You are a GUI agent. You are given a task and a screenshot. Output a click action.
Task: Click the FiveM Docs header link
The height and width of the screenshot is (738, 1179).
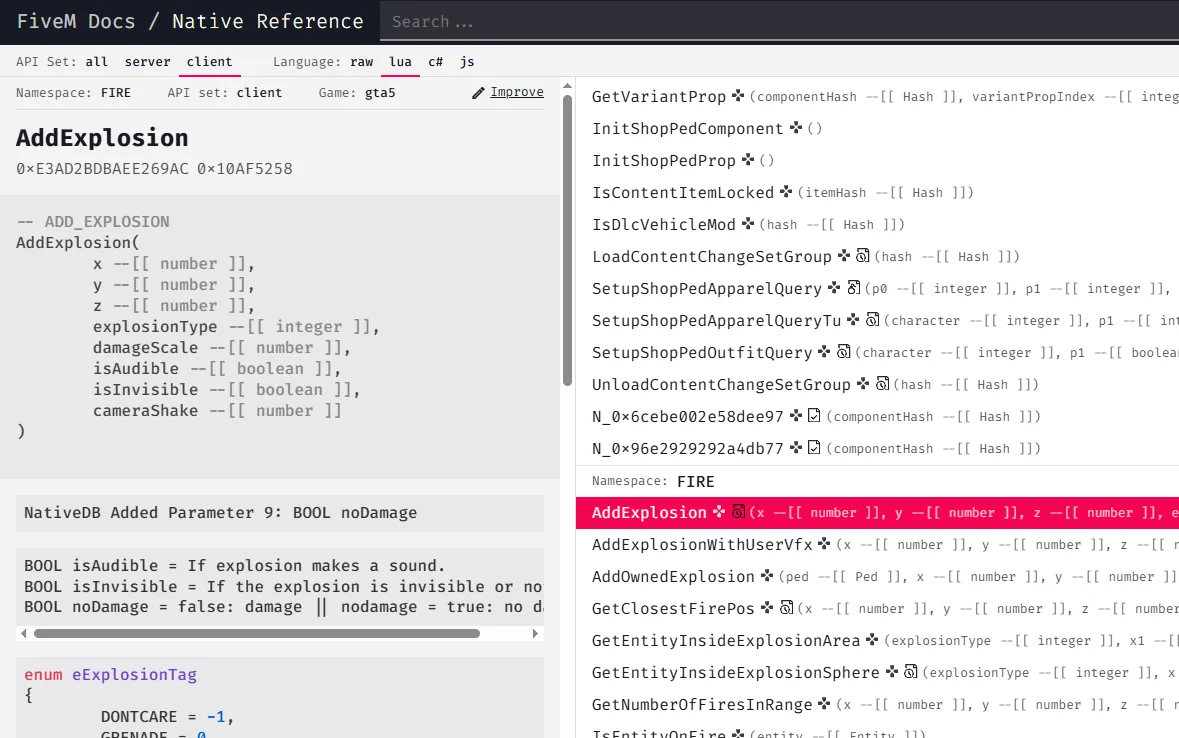(x=77, y=21)
